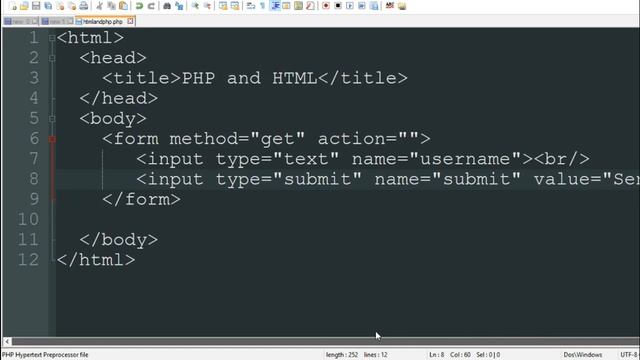Click length 252 in status bar
The width and height of the screenshot is (640, 360).
coord(342,355)
